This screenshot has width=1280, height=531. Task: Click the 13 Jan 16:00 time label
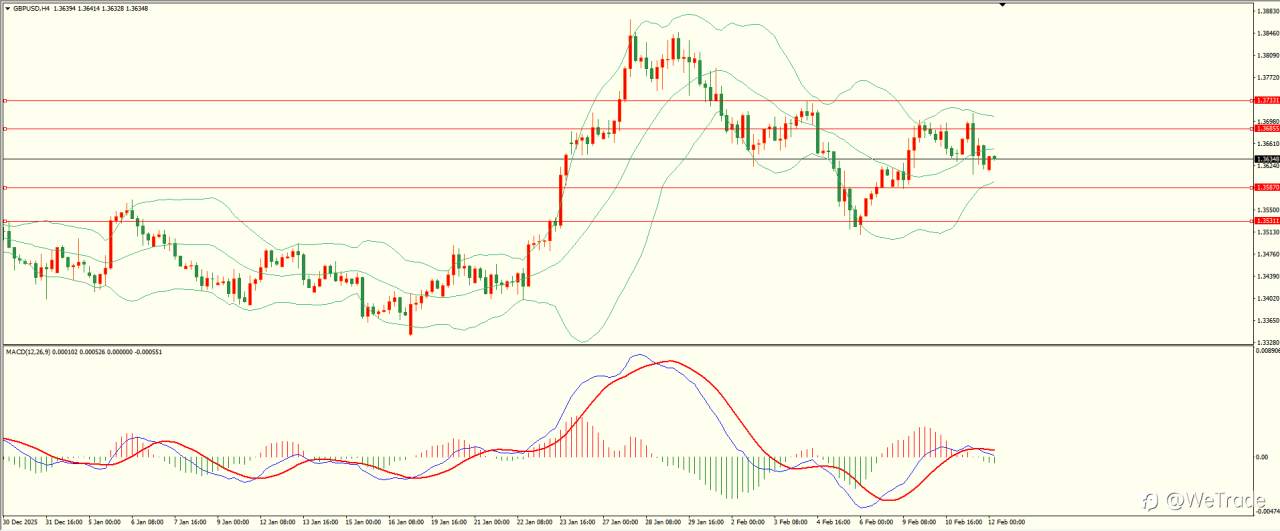(321, 521)
